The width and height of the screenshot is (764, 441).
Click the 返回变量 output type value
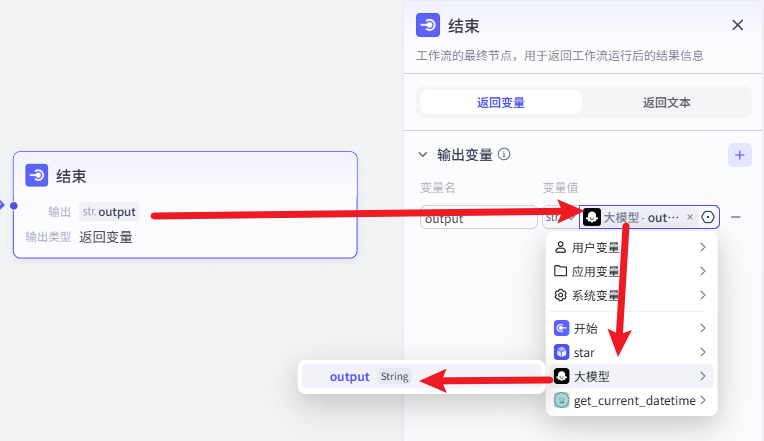[106, 237]
